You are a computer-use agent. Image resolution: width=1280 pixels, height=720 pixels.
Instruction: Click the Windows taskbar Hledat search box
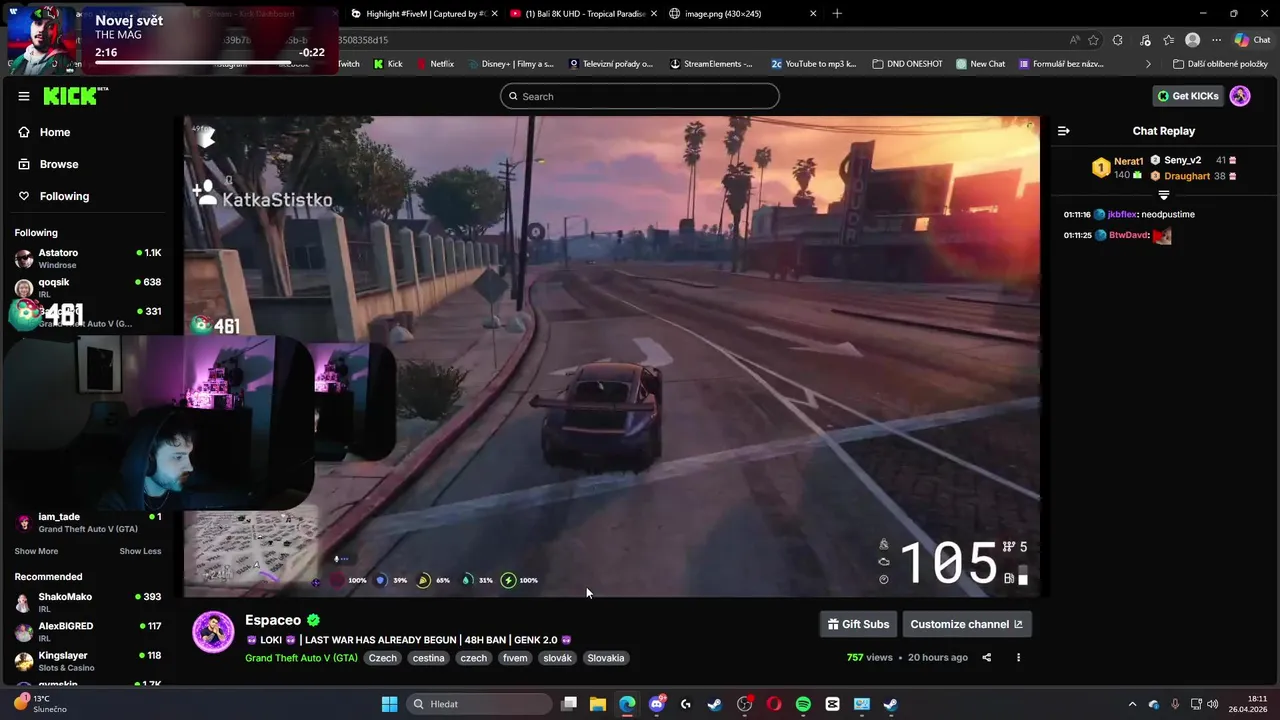pos(479,704)
